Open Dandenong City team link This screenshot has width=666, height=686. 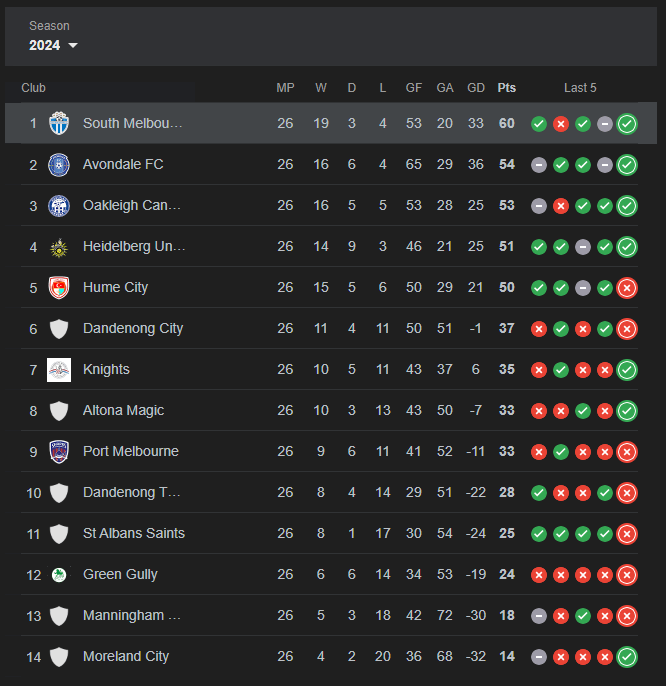(132, 328)
